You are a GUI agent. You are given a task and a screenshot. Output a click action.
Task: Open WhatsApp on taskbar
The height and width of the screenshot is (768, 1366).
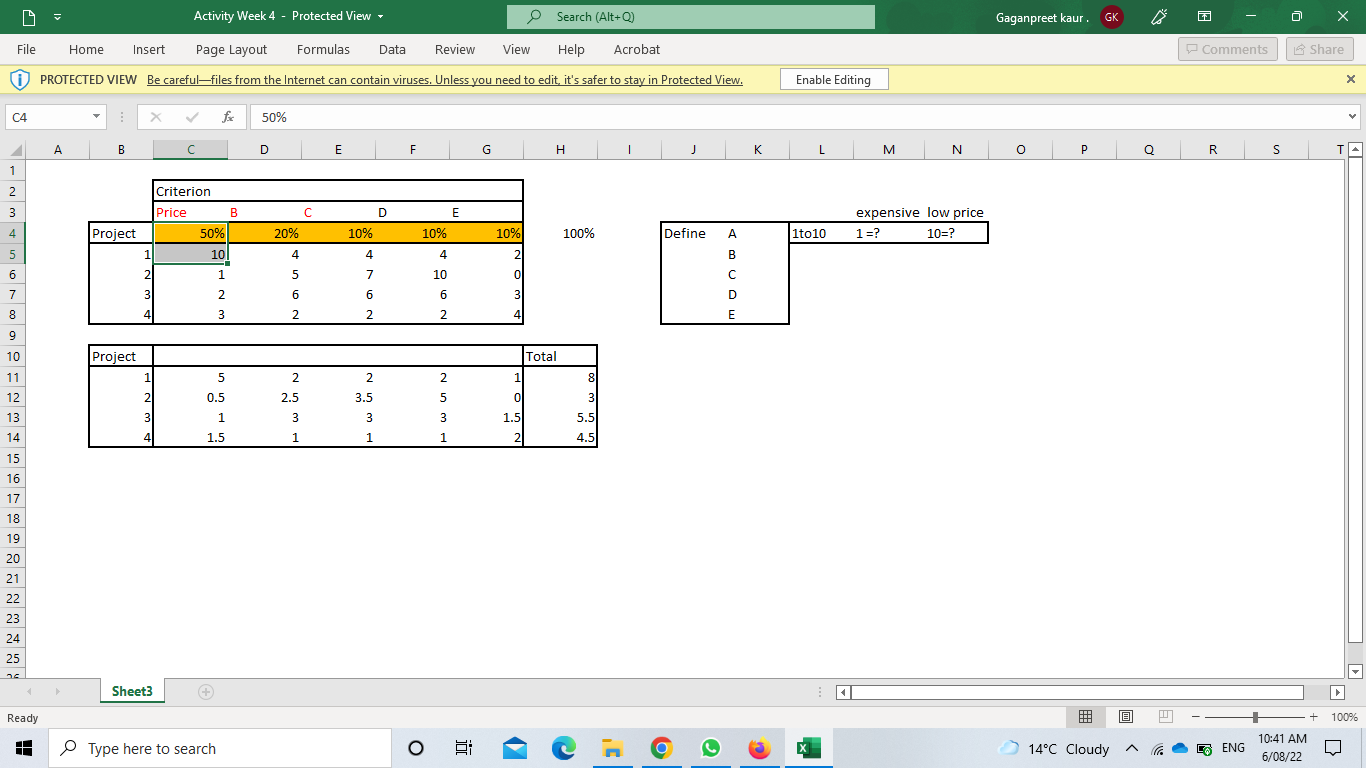tap(711, 748)
